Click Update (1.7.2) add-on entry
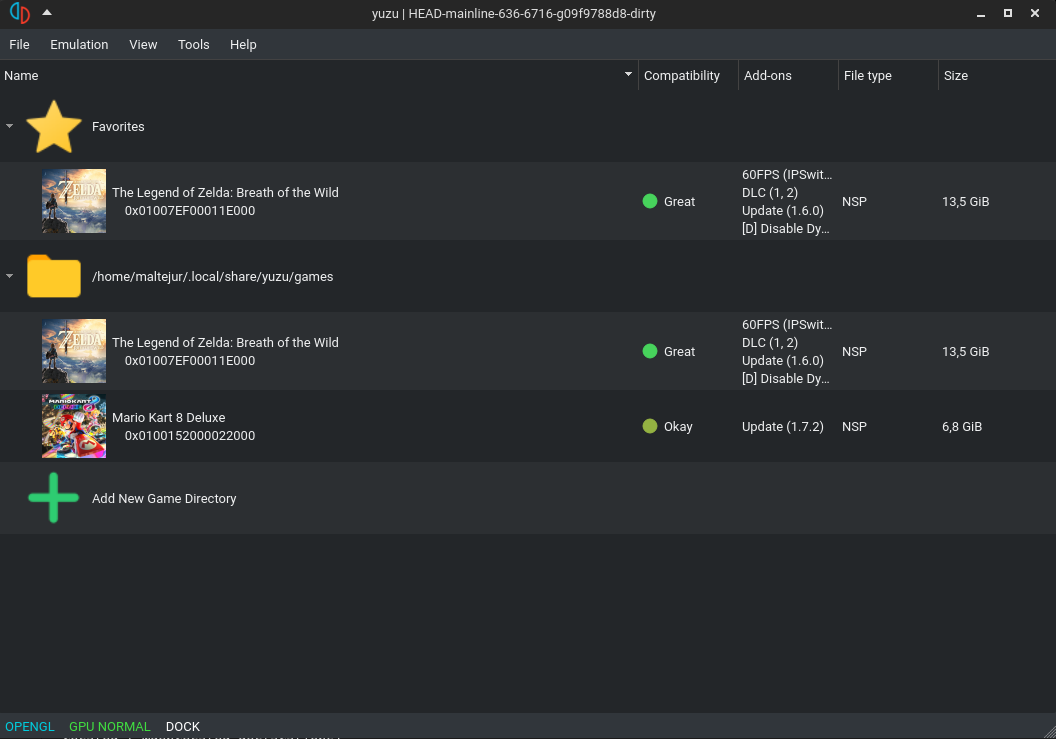Image resolution: width=1056 pixels, height=739 pixels. click(x=783, y=426)
